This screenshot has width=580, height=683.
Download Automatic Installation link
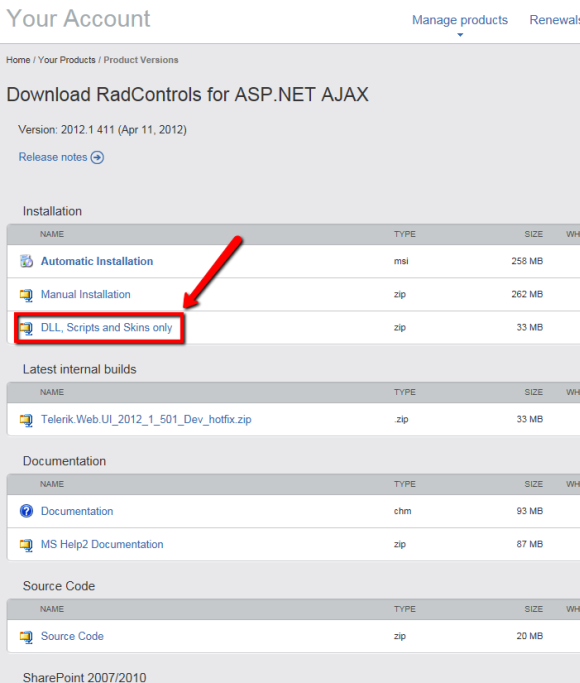[97, 261]
